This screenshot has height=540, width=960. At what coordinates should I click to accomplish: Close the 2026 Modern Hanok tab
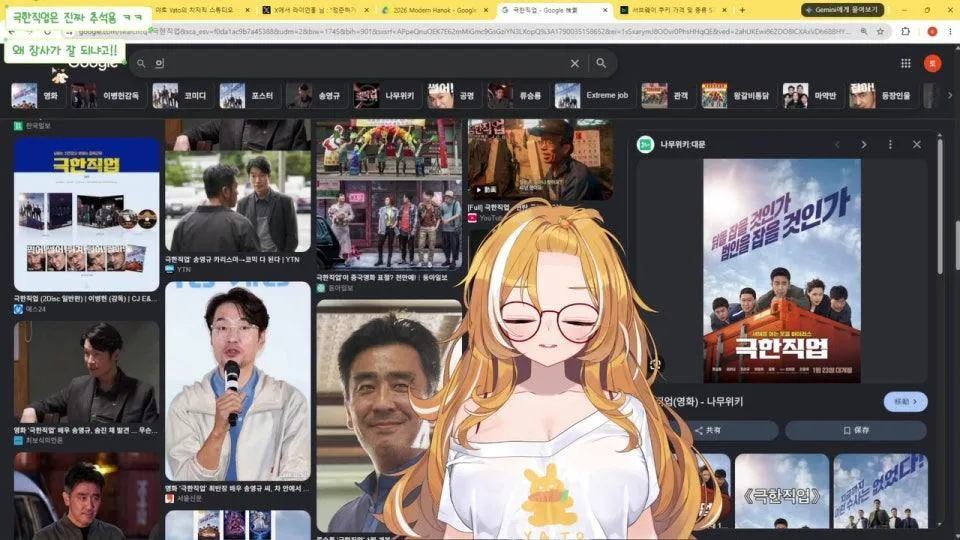point(486,10)
